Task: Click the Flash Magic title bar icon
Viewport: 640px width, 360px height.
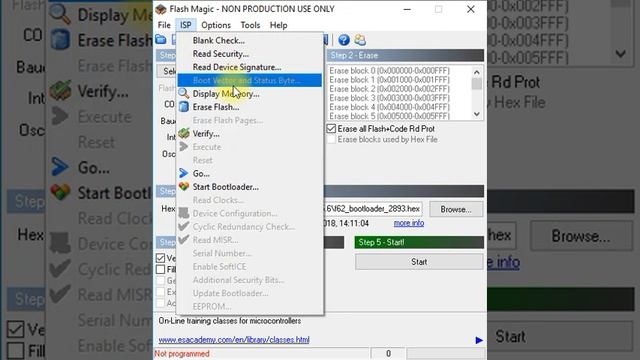Action: 161,9
